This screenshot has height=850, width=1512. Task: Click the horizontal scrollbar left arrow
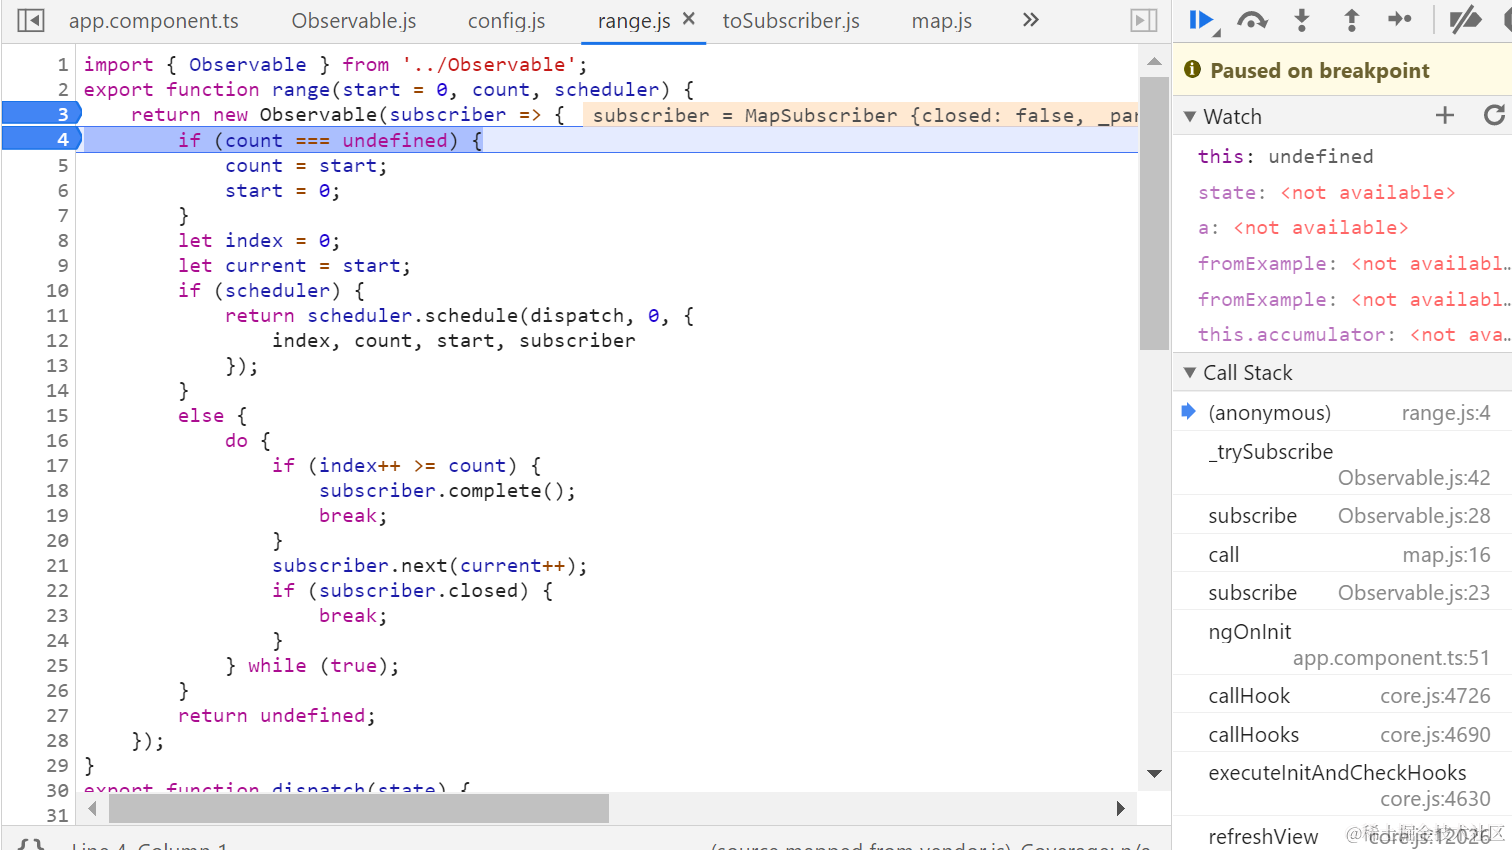point(92,808)
